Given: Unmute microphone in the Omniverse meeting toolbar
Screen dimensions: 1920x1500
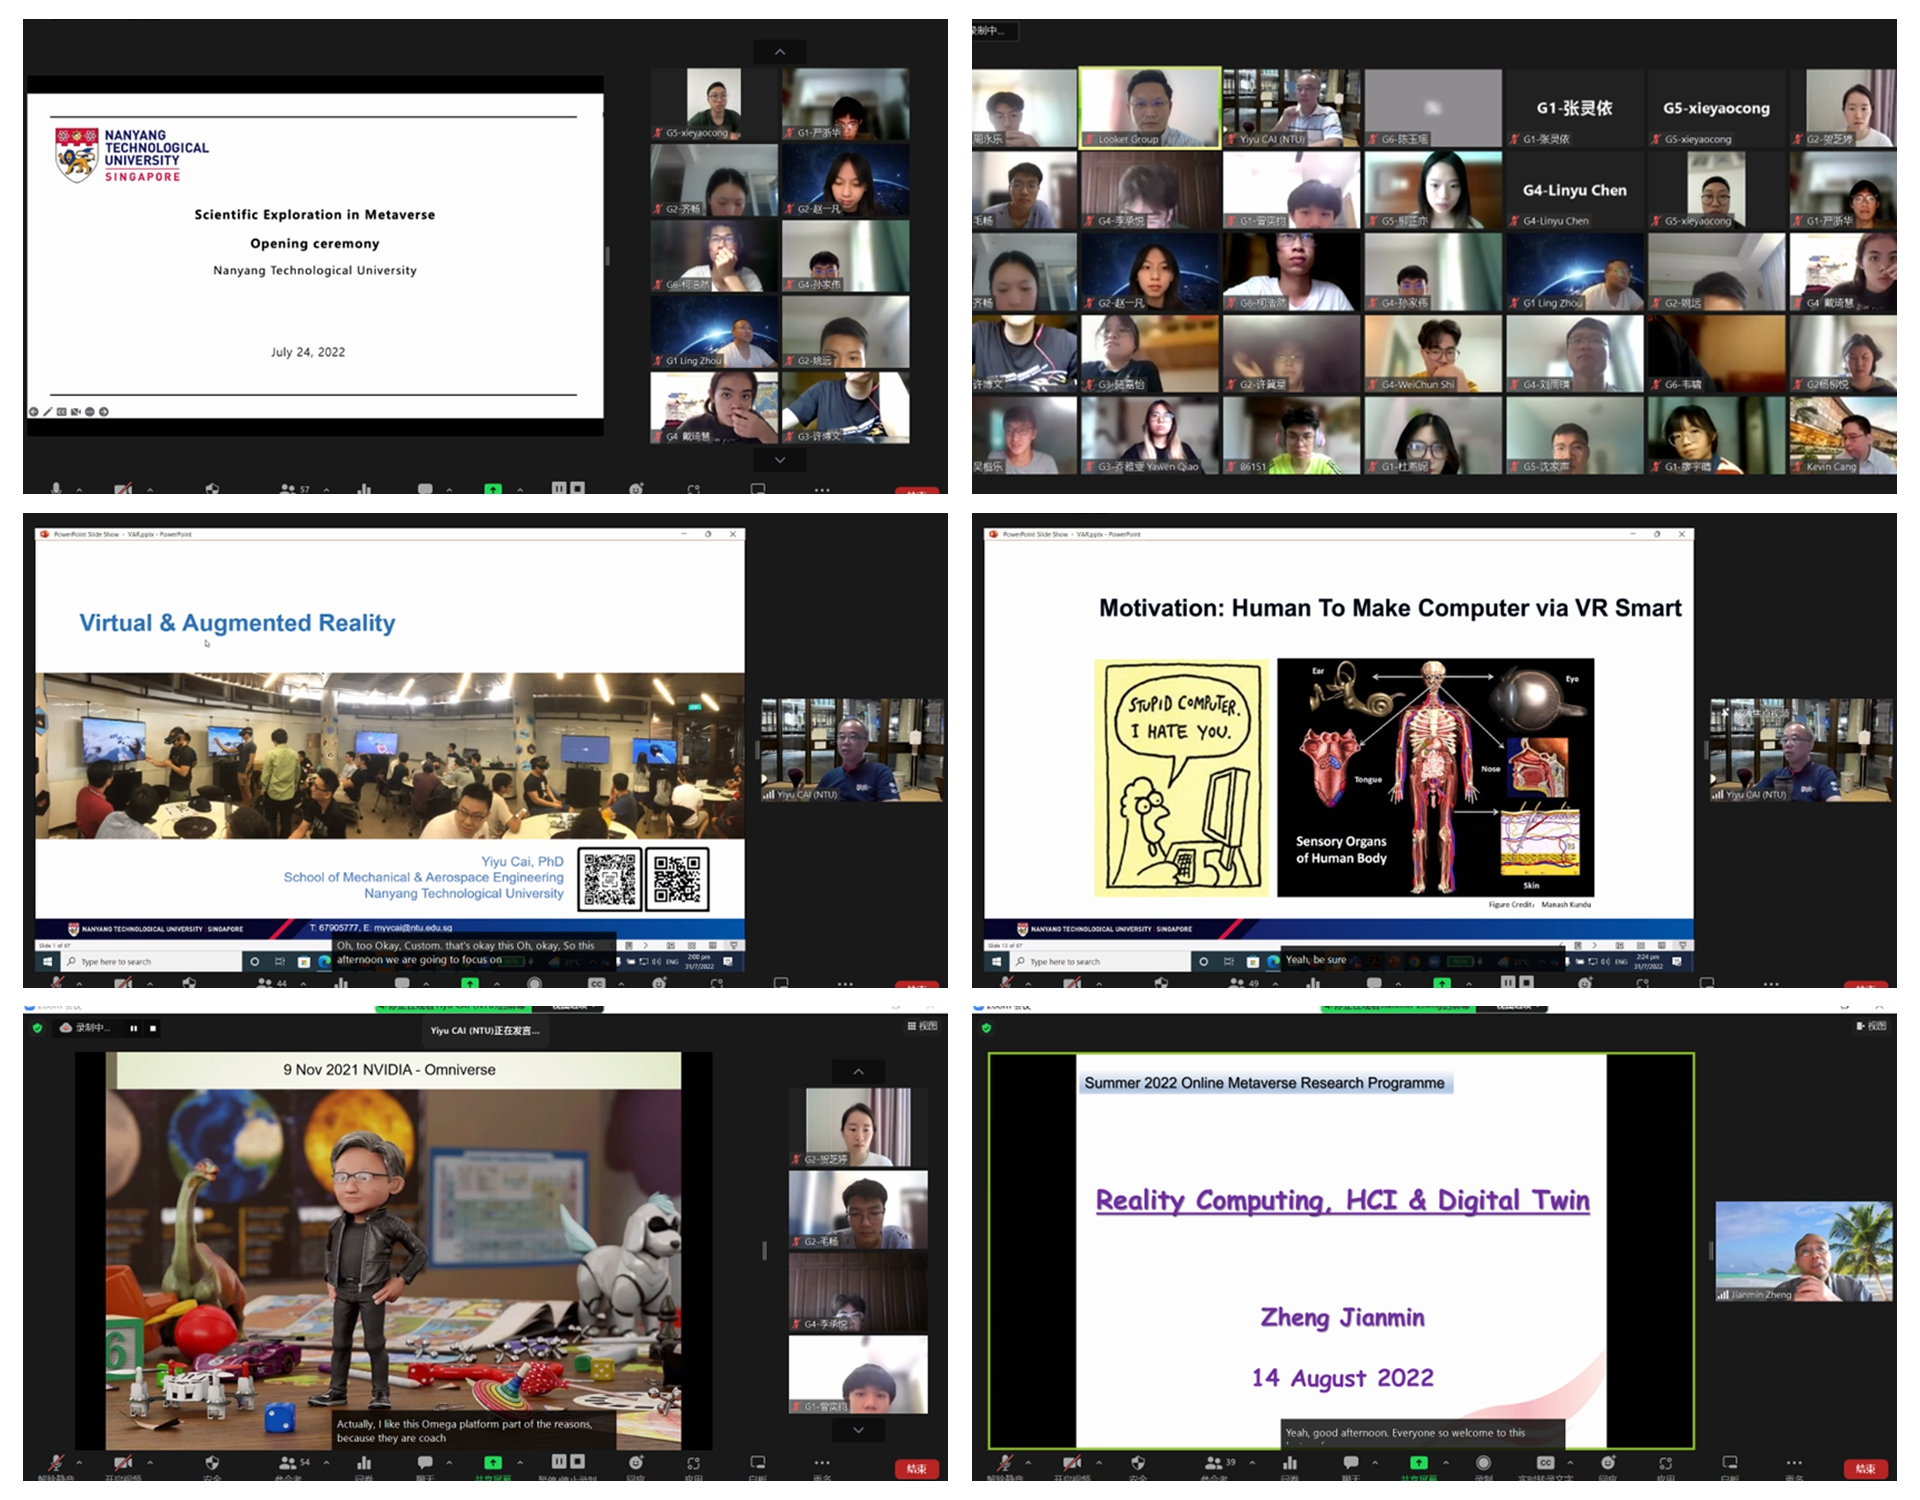Looking at the screenshot, I should 57,1463.
